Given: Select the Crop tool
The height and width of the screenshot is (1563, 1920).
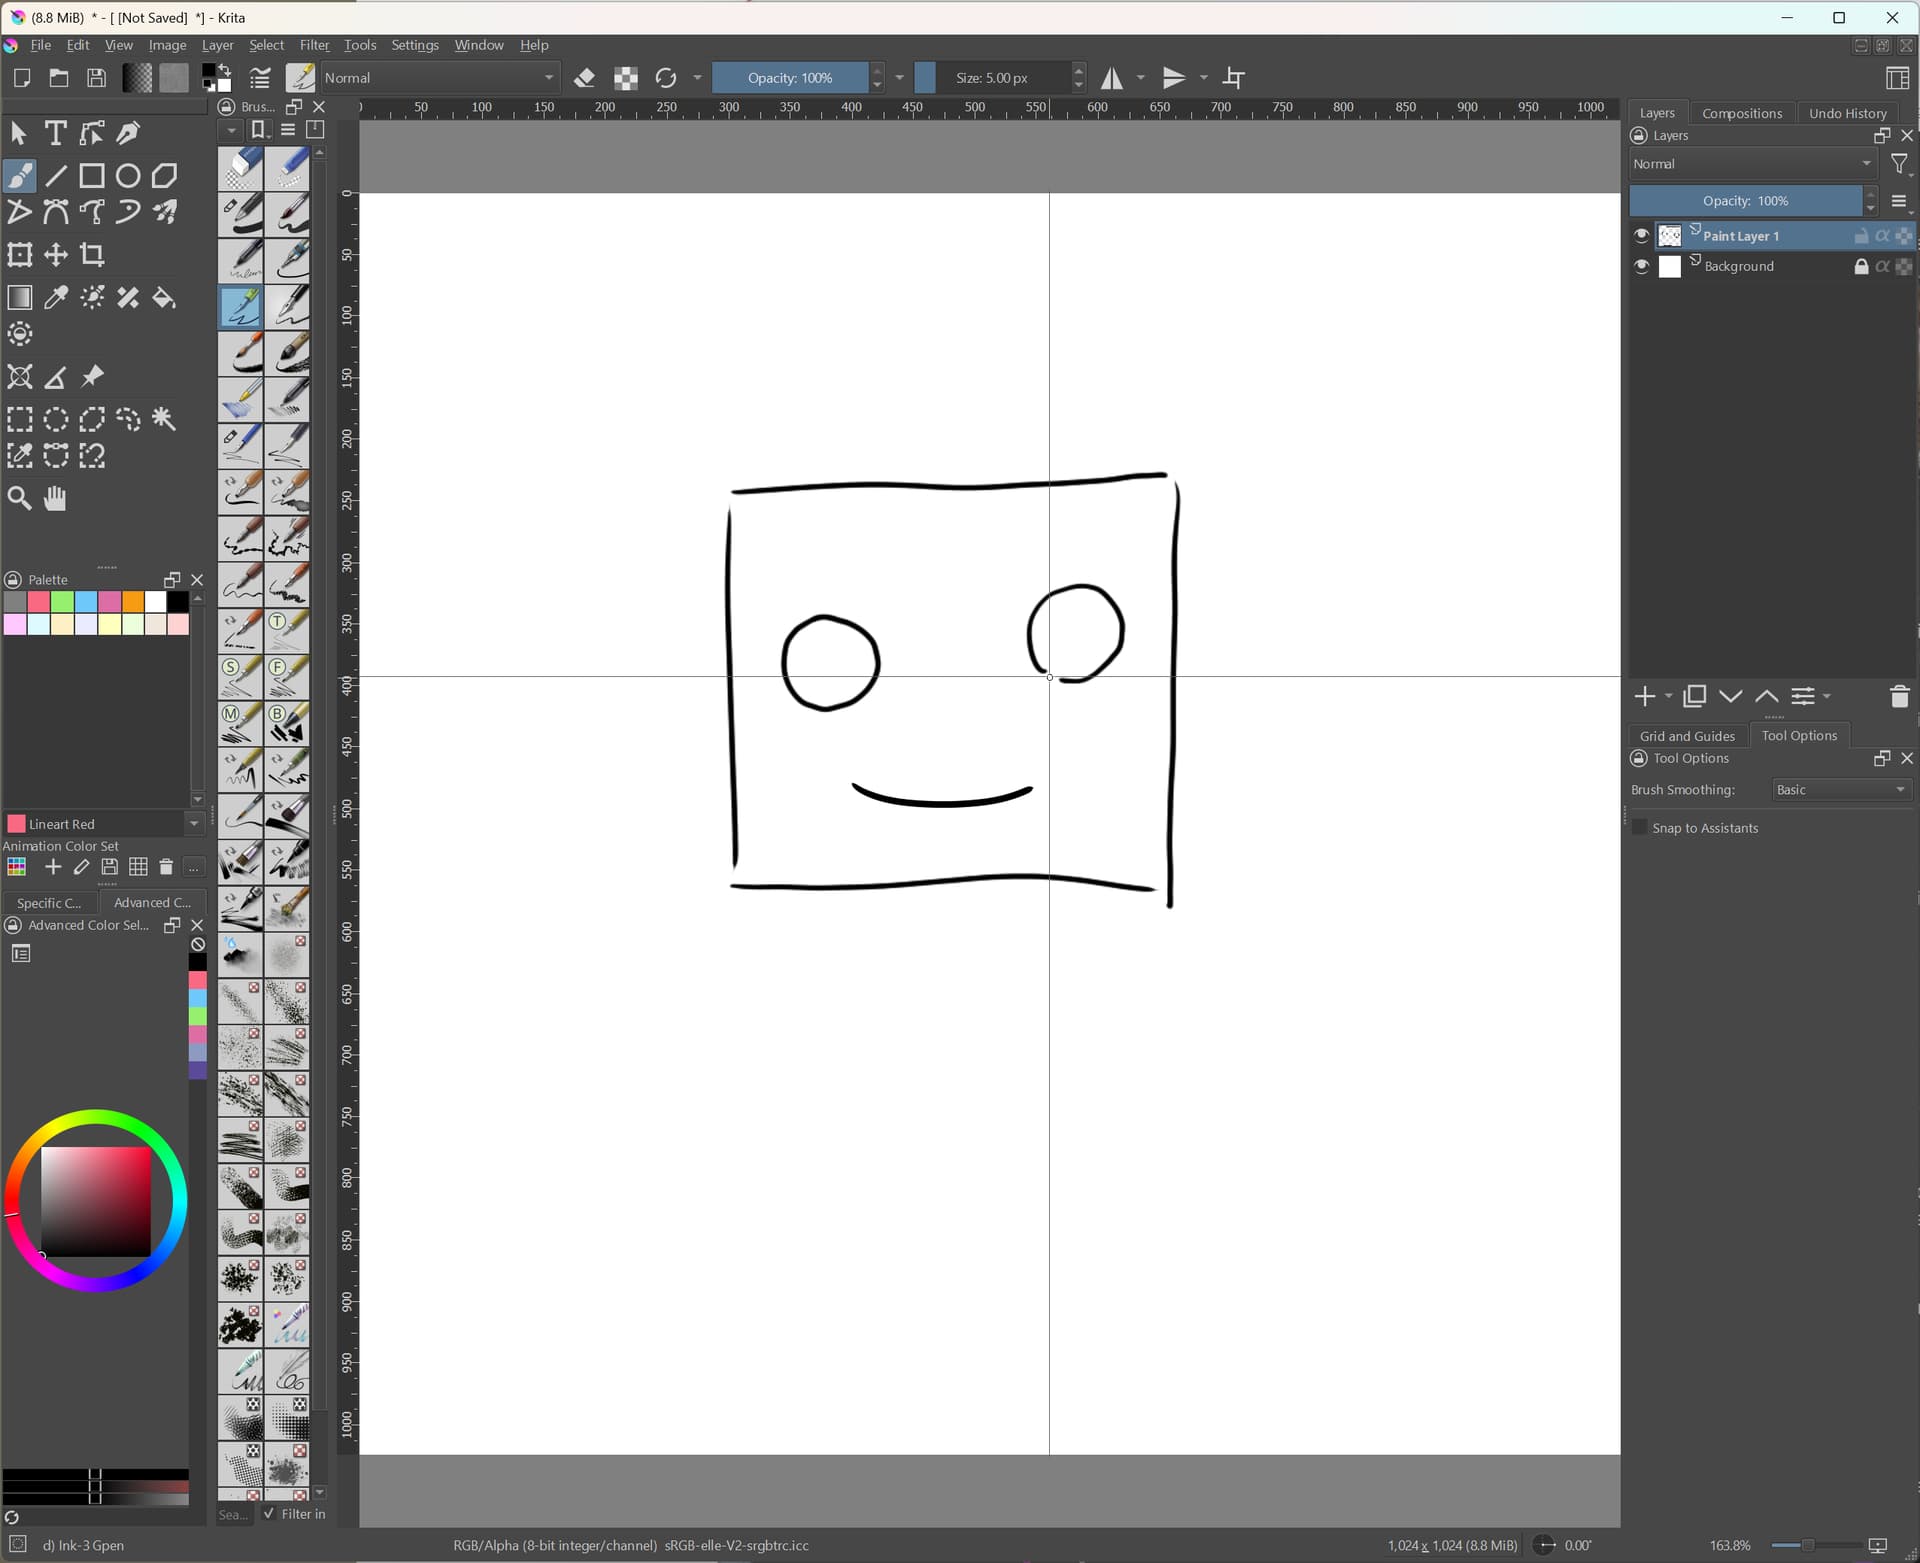Looking at the screenshot, I should coord(92,255).
